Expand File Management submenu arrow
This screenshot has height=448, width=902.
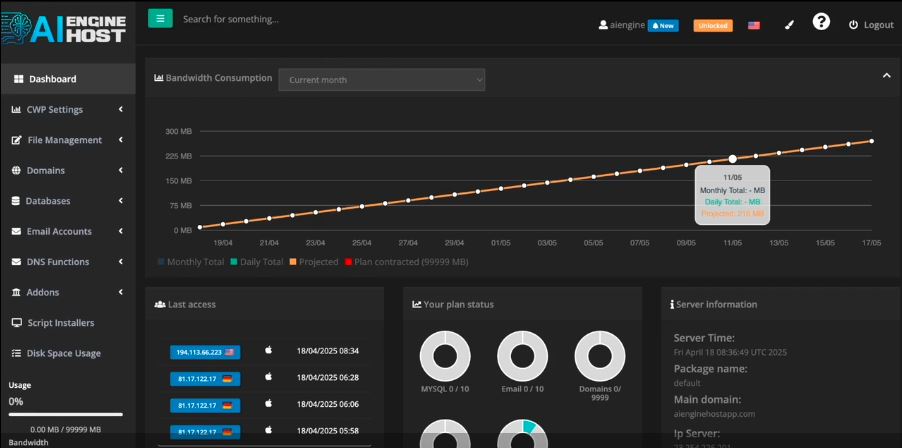121,140
